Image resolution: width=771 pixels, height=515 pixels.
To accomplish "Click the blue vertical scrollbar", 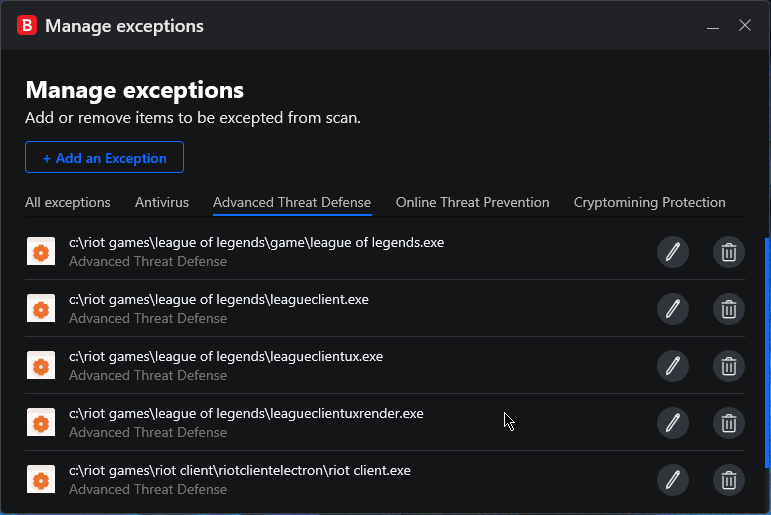I will click(767, 353).
